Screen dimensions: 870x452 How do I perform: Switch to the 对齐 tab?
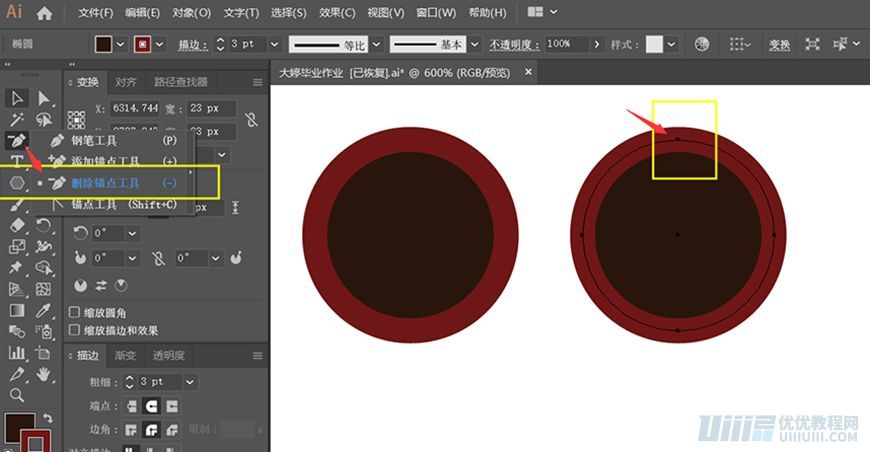click(x=125, y=82)
